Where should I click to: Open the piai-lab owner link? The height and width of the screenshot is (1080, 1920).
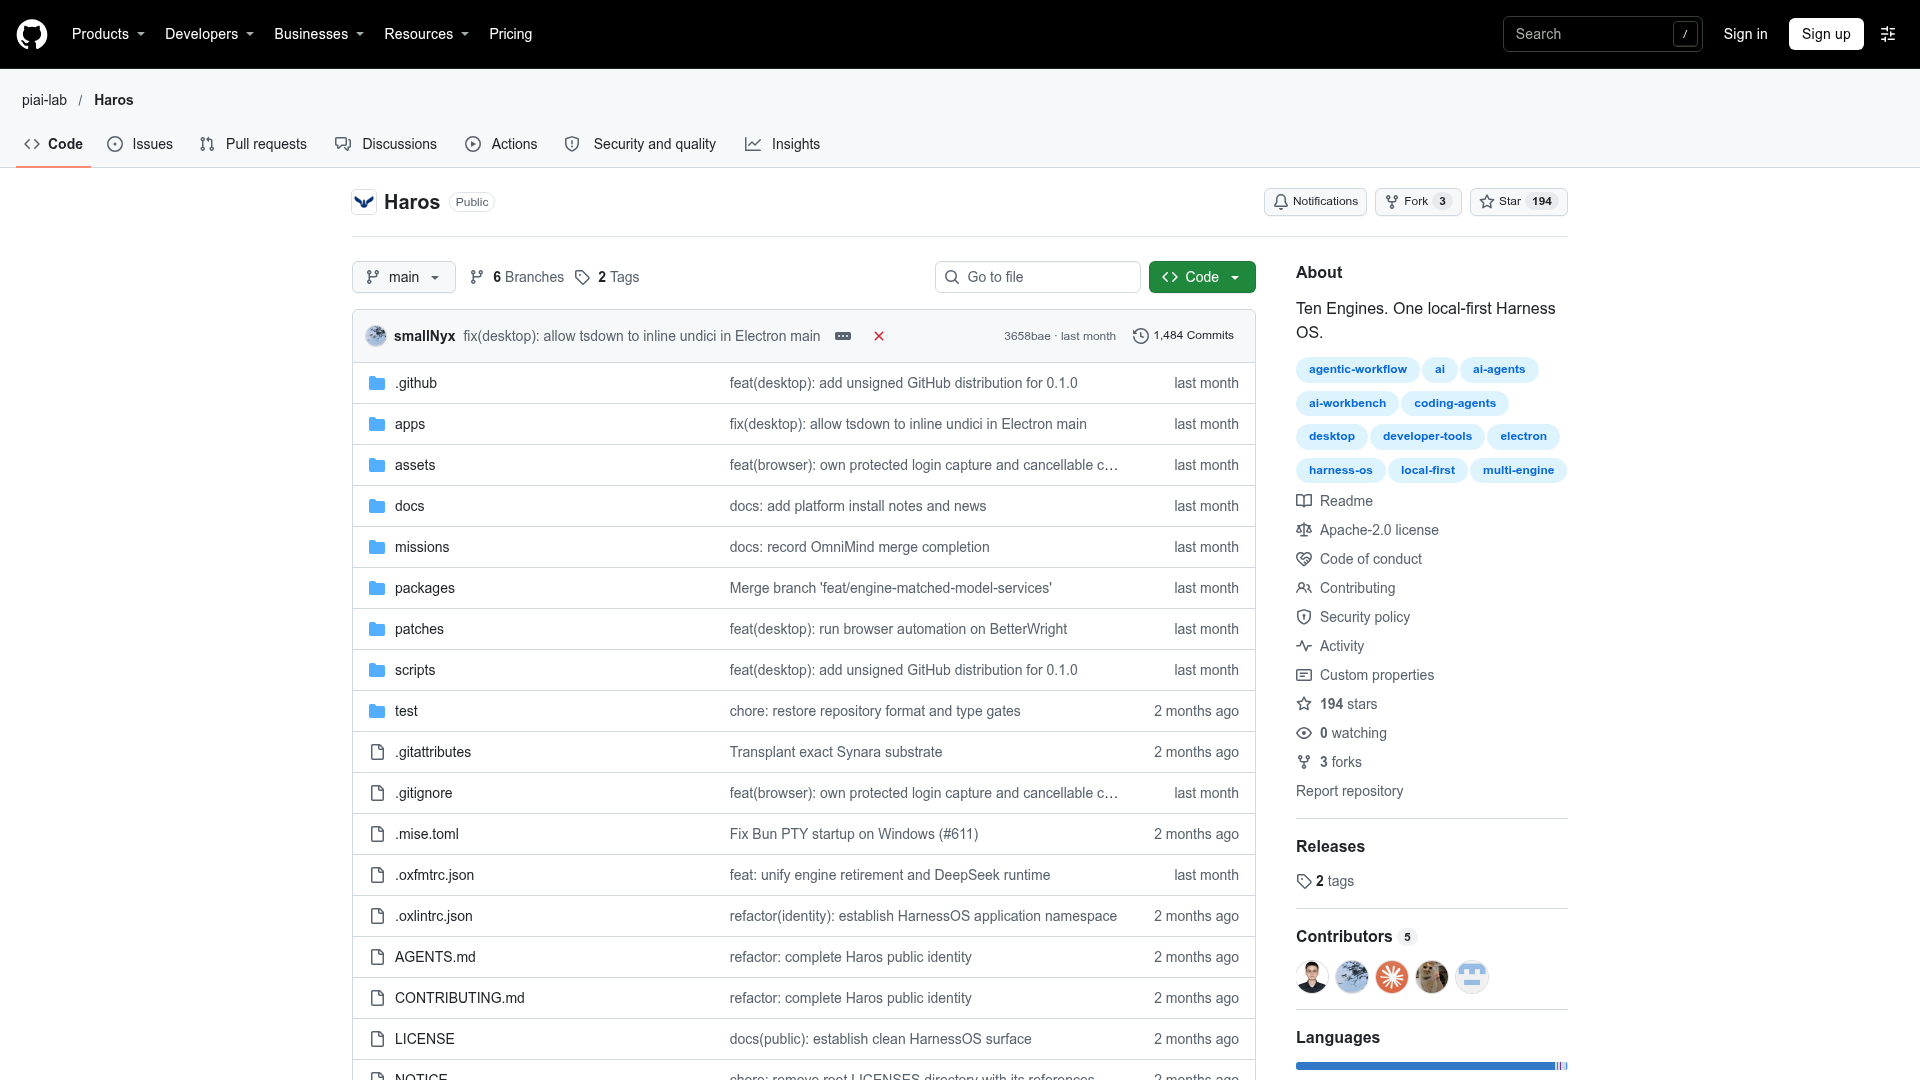click(44, 100)
